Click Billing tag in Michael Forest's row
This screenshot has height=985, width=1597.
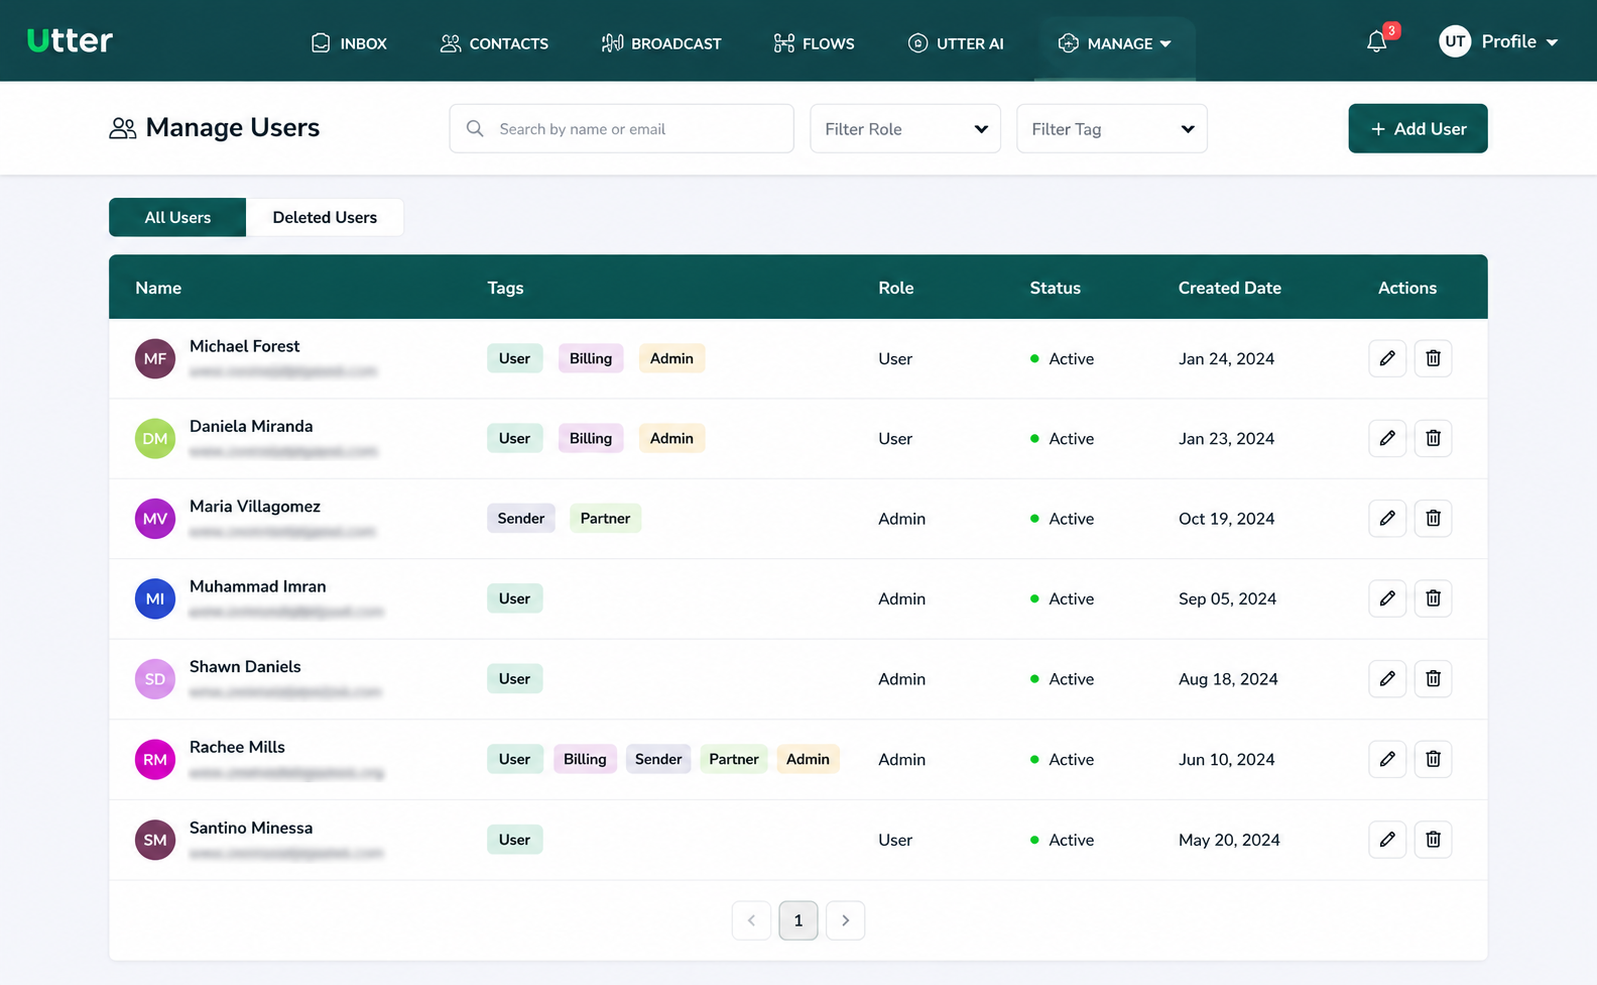pos(591,358)
